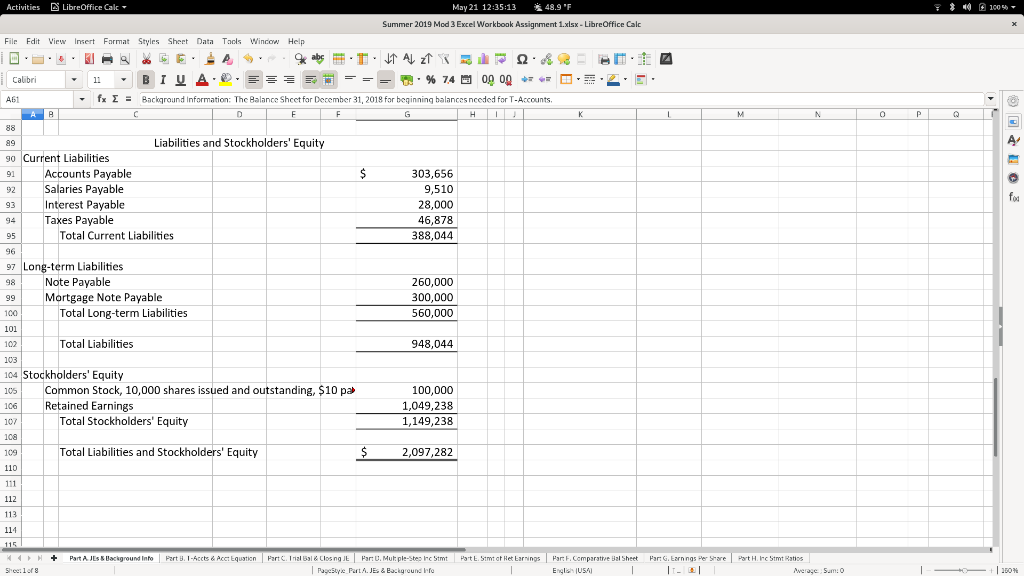Toggle merge and center cells
The height and width of the screenshot is (576, 1024).
328,80
